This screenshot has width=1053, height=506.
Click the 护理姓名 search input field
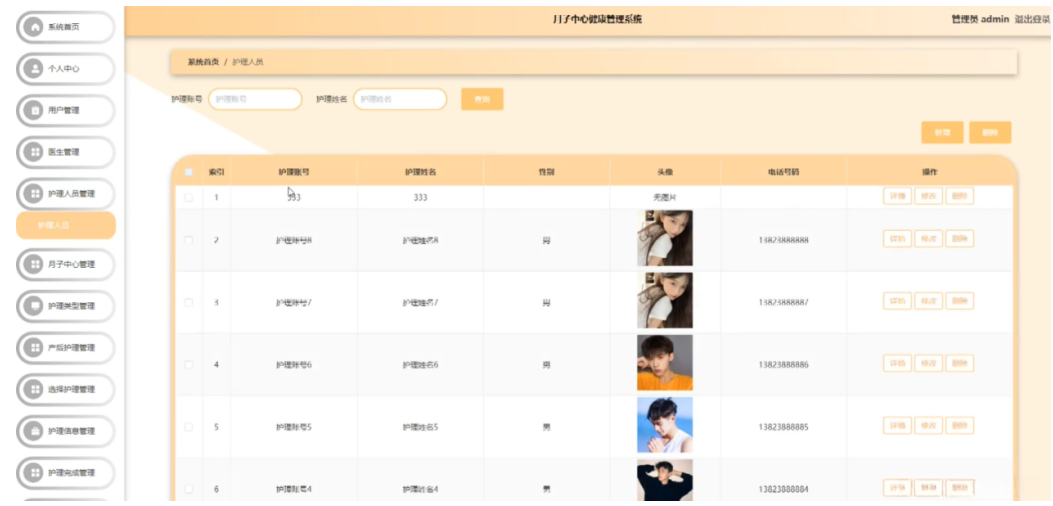(x=400, y=99)
